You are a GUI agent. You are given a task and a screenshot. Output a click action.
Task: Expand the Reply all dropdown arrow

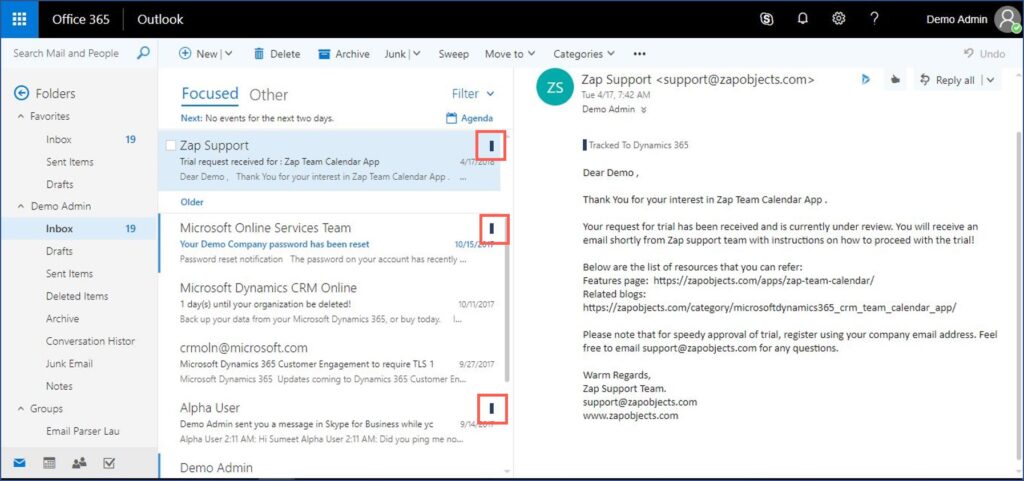pyautogui.click(x=990, y=80)
